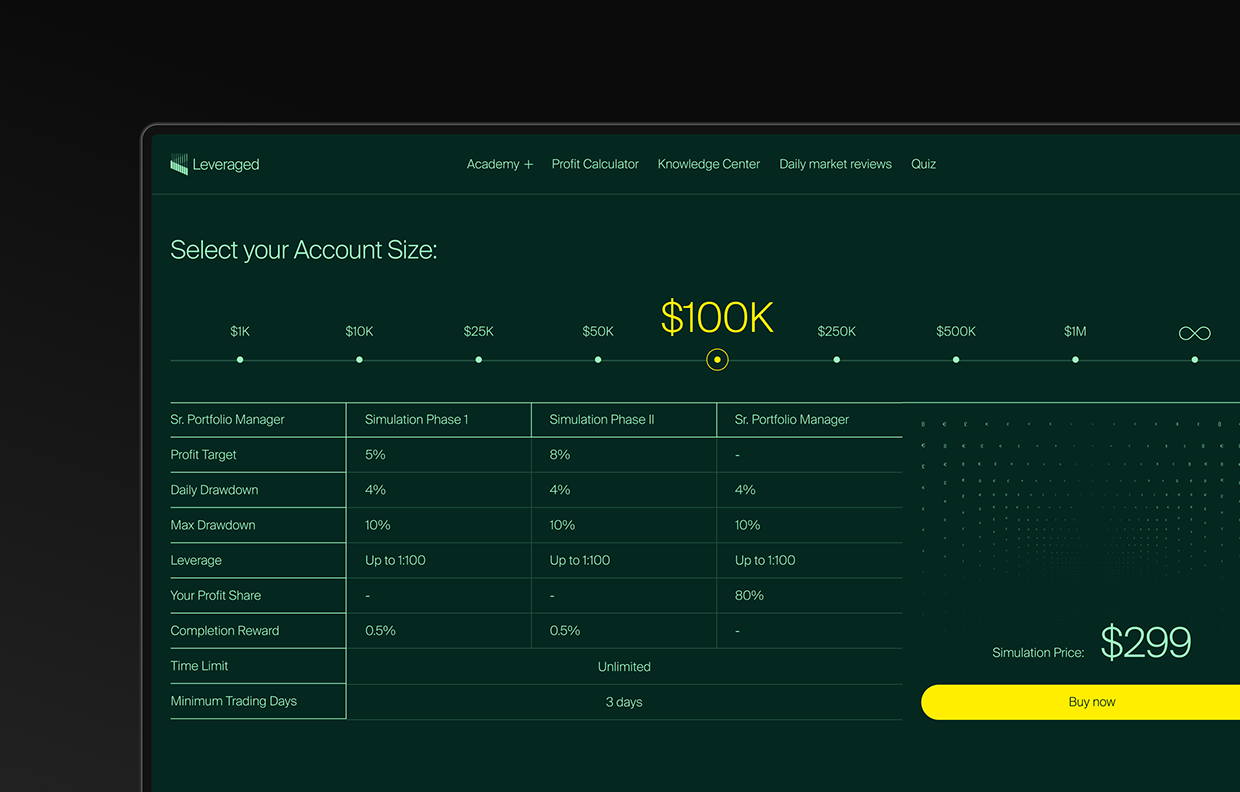
Task: Select the $500K account size
Action: 956,359
